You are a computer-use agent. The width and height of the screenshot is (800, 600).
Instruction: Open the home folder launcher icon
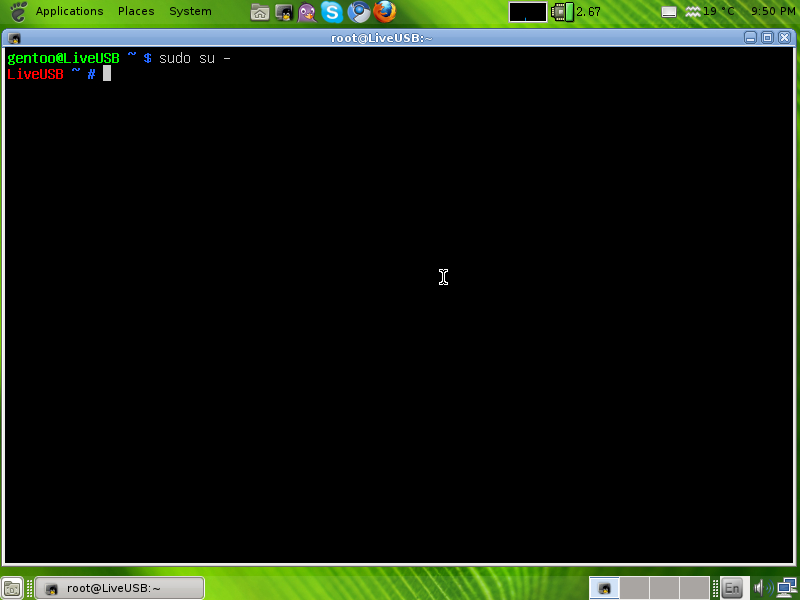pos(259,12)
